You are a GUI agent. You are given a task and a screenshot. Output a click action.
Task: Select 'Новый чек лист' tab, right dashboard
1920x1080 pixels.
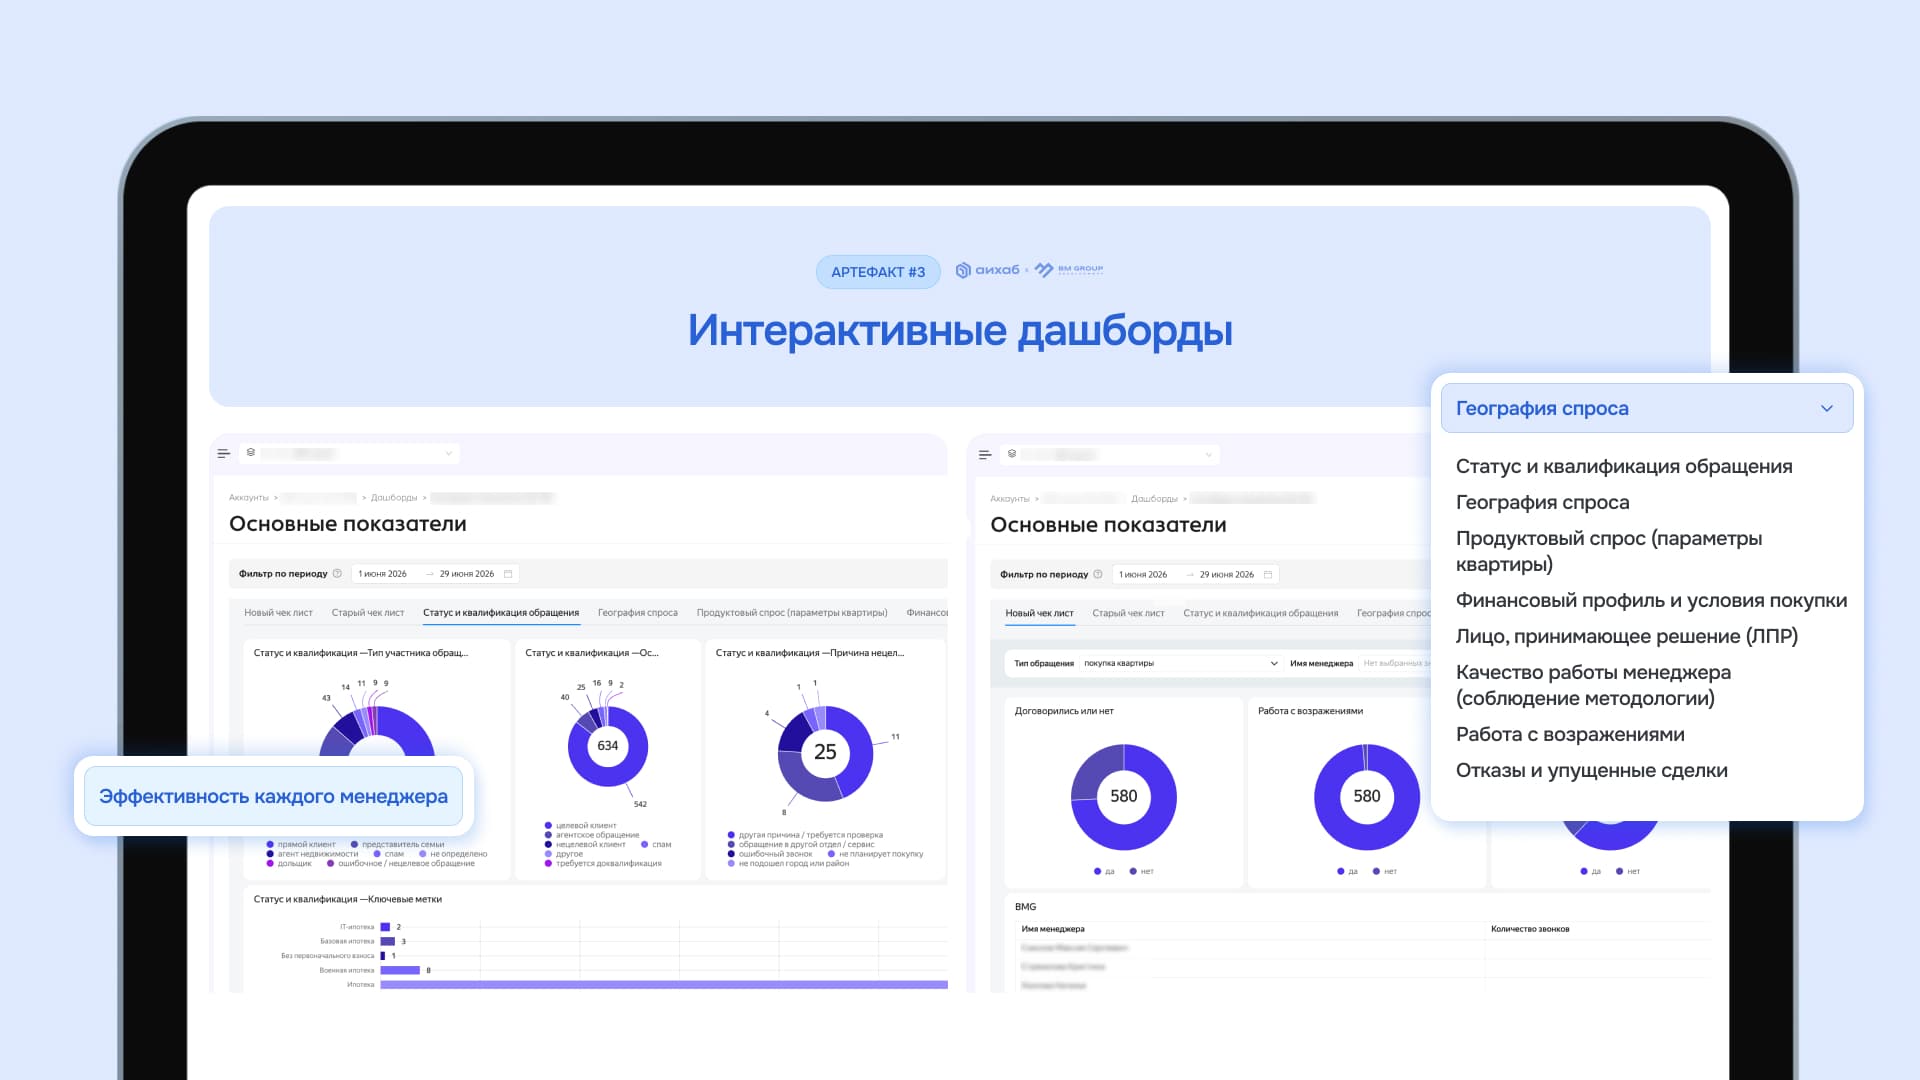1039,614
